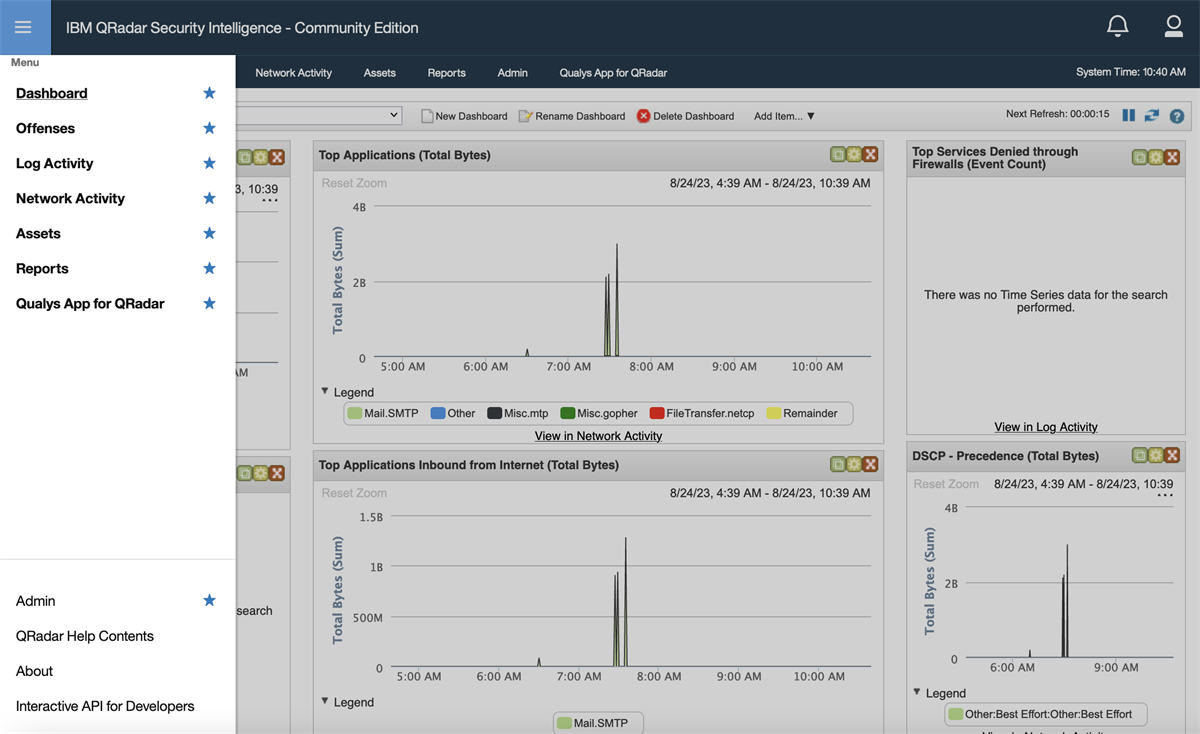Open the blue help question icon
1200x734 pixels.
pyautogui.click(x=1177, y=116)
